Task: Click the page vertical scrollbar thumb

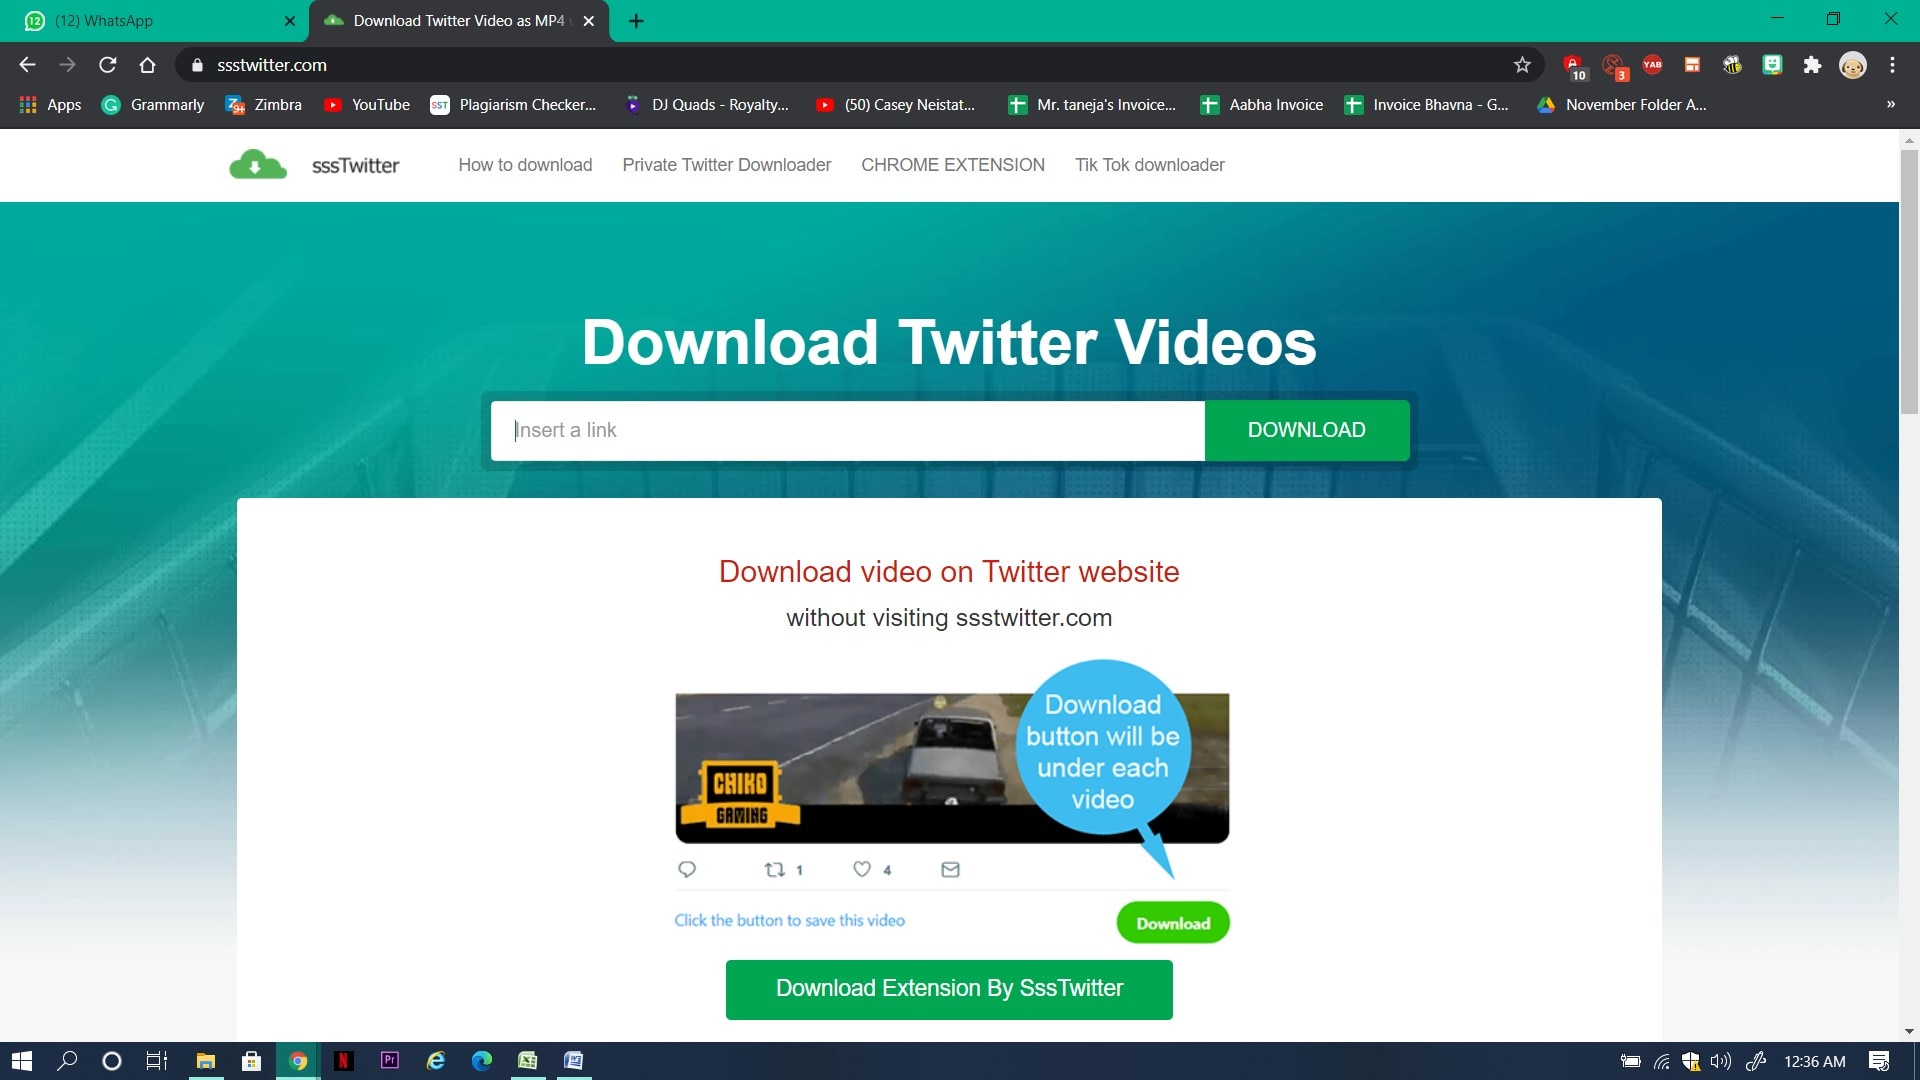Action: click(1909, 280)
